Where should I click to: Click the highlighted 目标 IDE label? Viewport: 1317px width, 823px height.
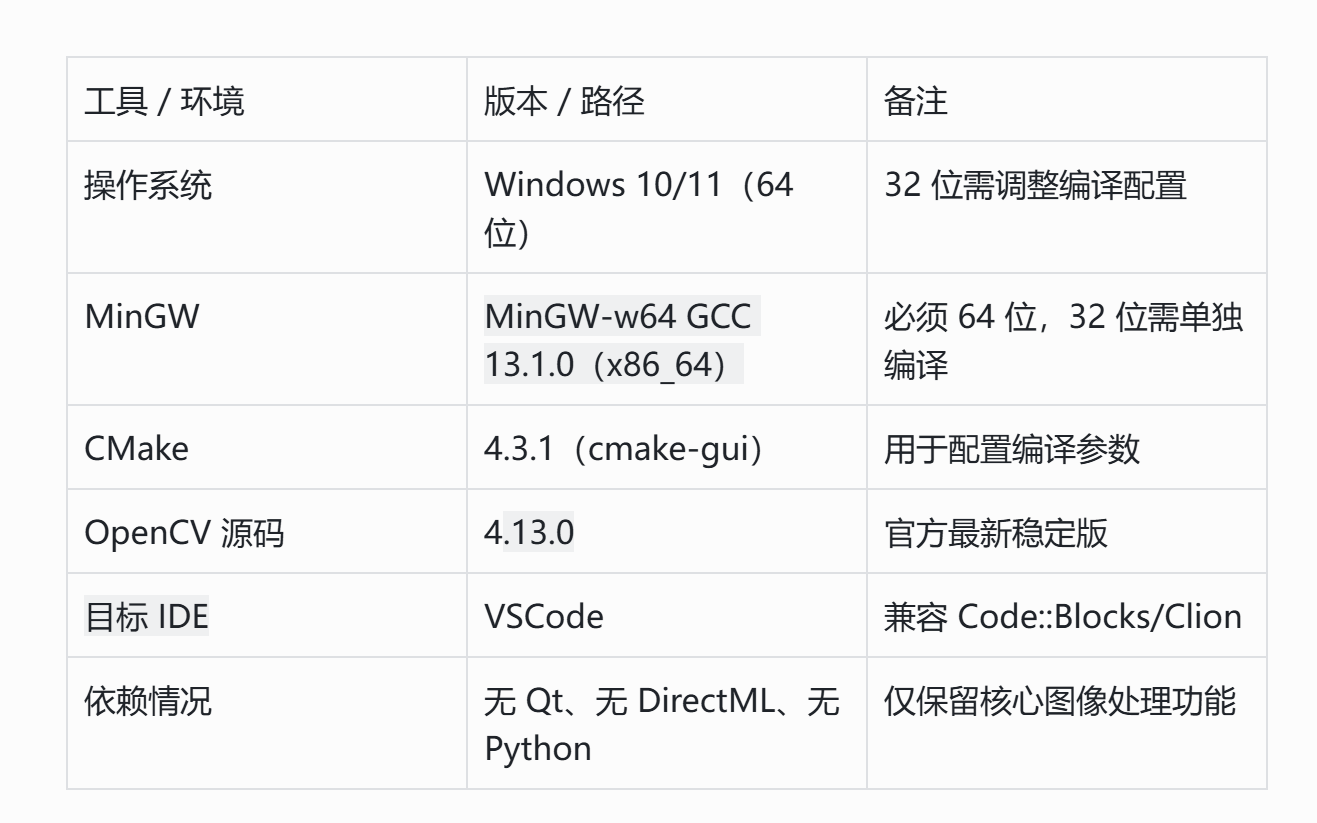click(x=146, y=616)
